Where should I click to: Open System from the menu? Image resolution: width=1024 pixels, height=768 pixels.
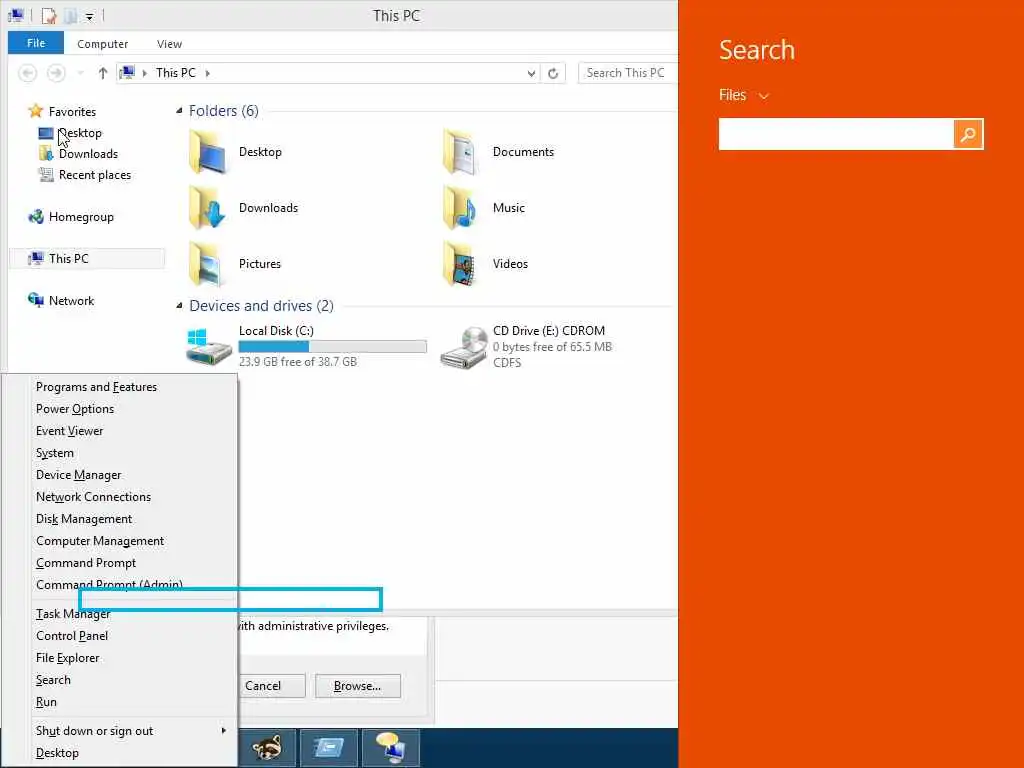click(x=55, y=453)
